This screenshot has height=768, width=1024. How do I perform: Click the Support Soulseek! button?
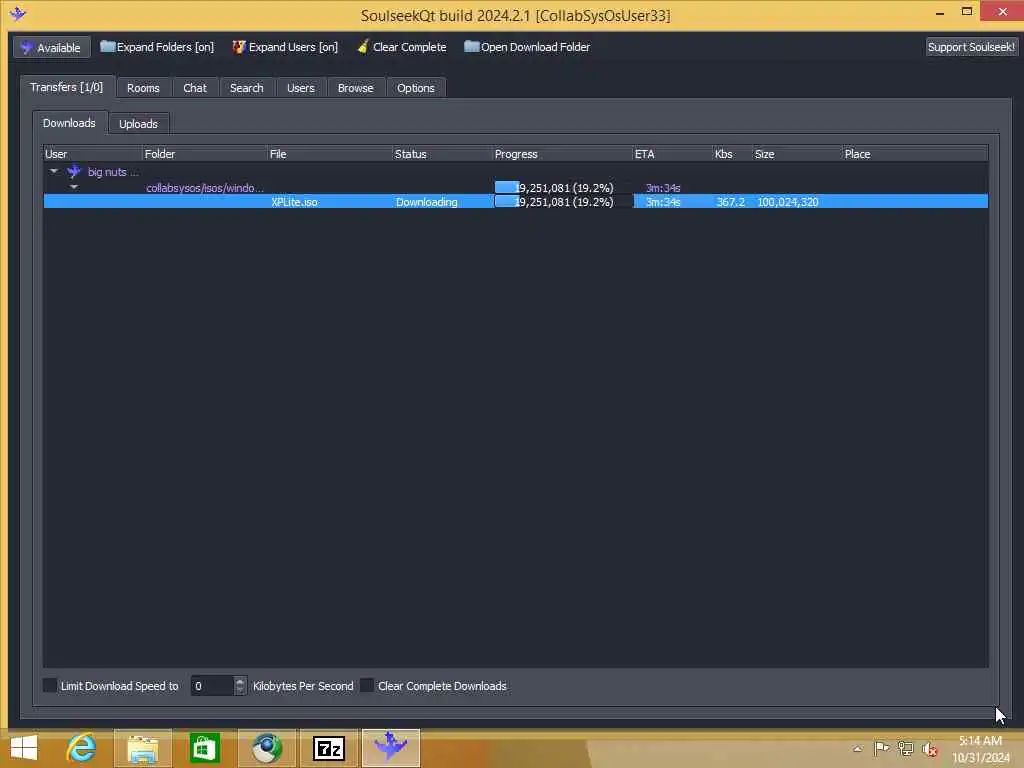pyautogui.click(x=971, y=47)
